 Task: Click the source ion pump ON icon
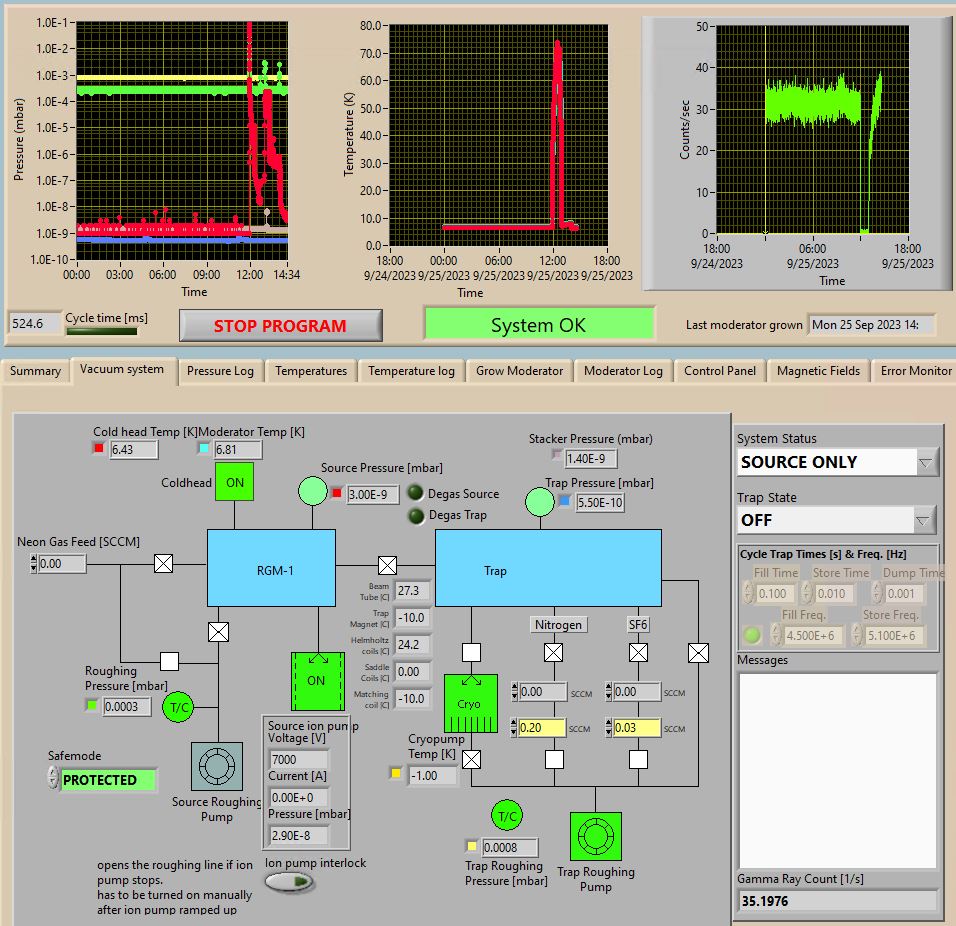[316, 681]
